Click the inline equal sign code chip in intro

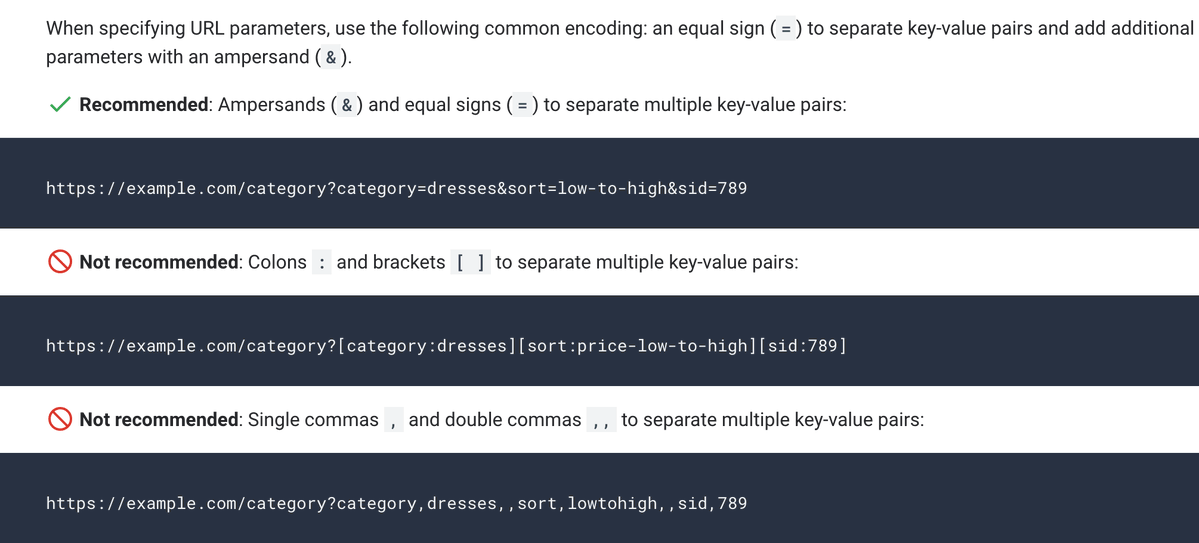[786, 29]
